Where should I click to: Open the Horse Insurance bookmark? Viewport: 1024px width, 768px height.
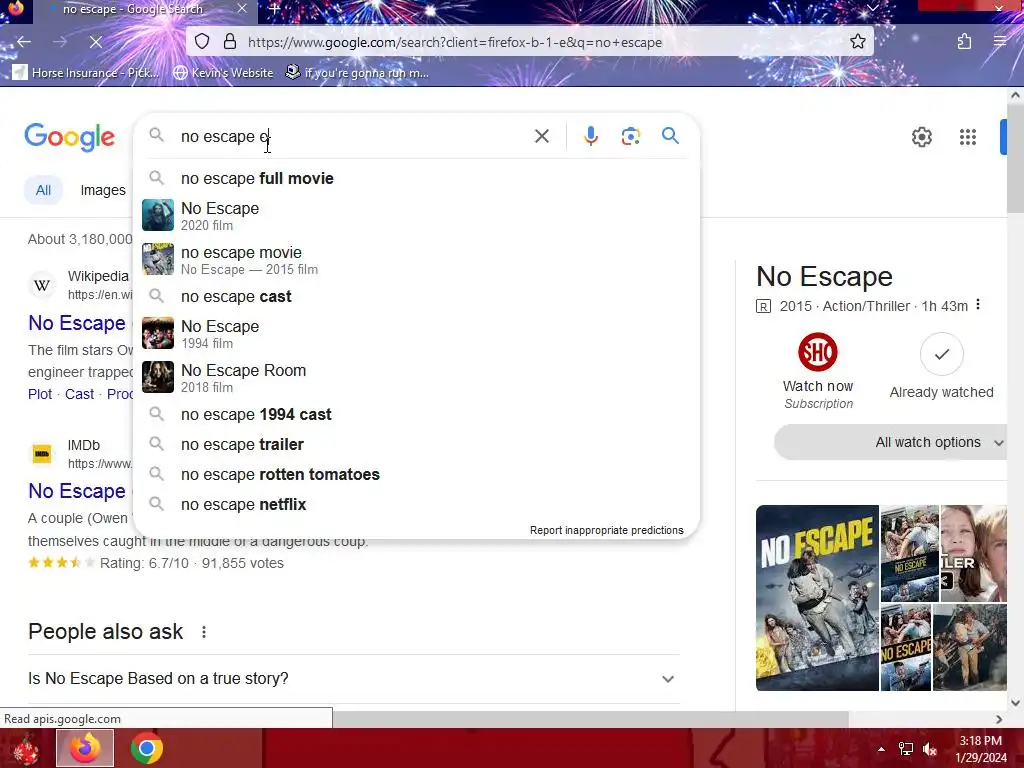86,72
